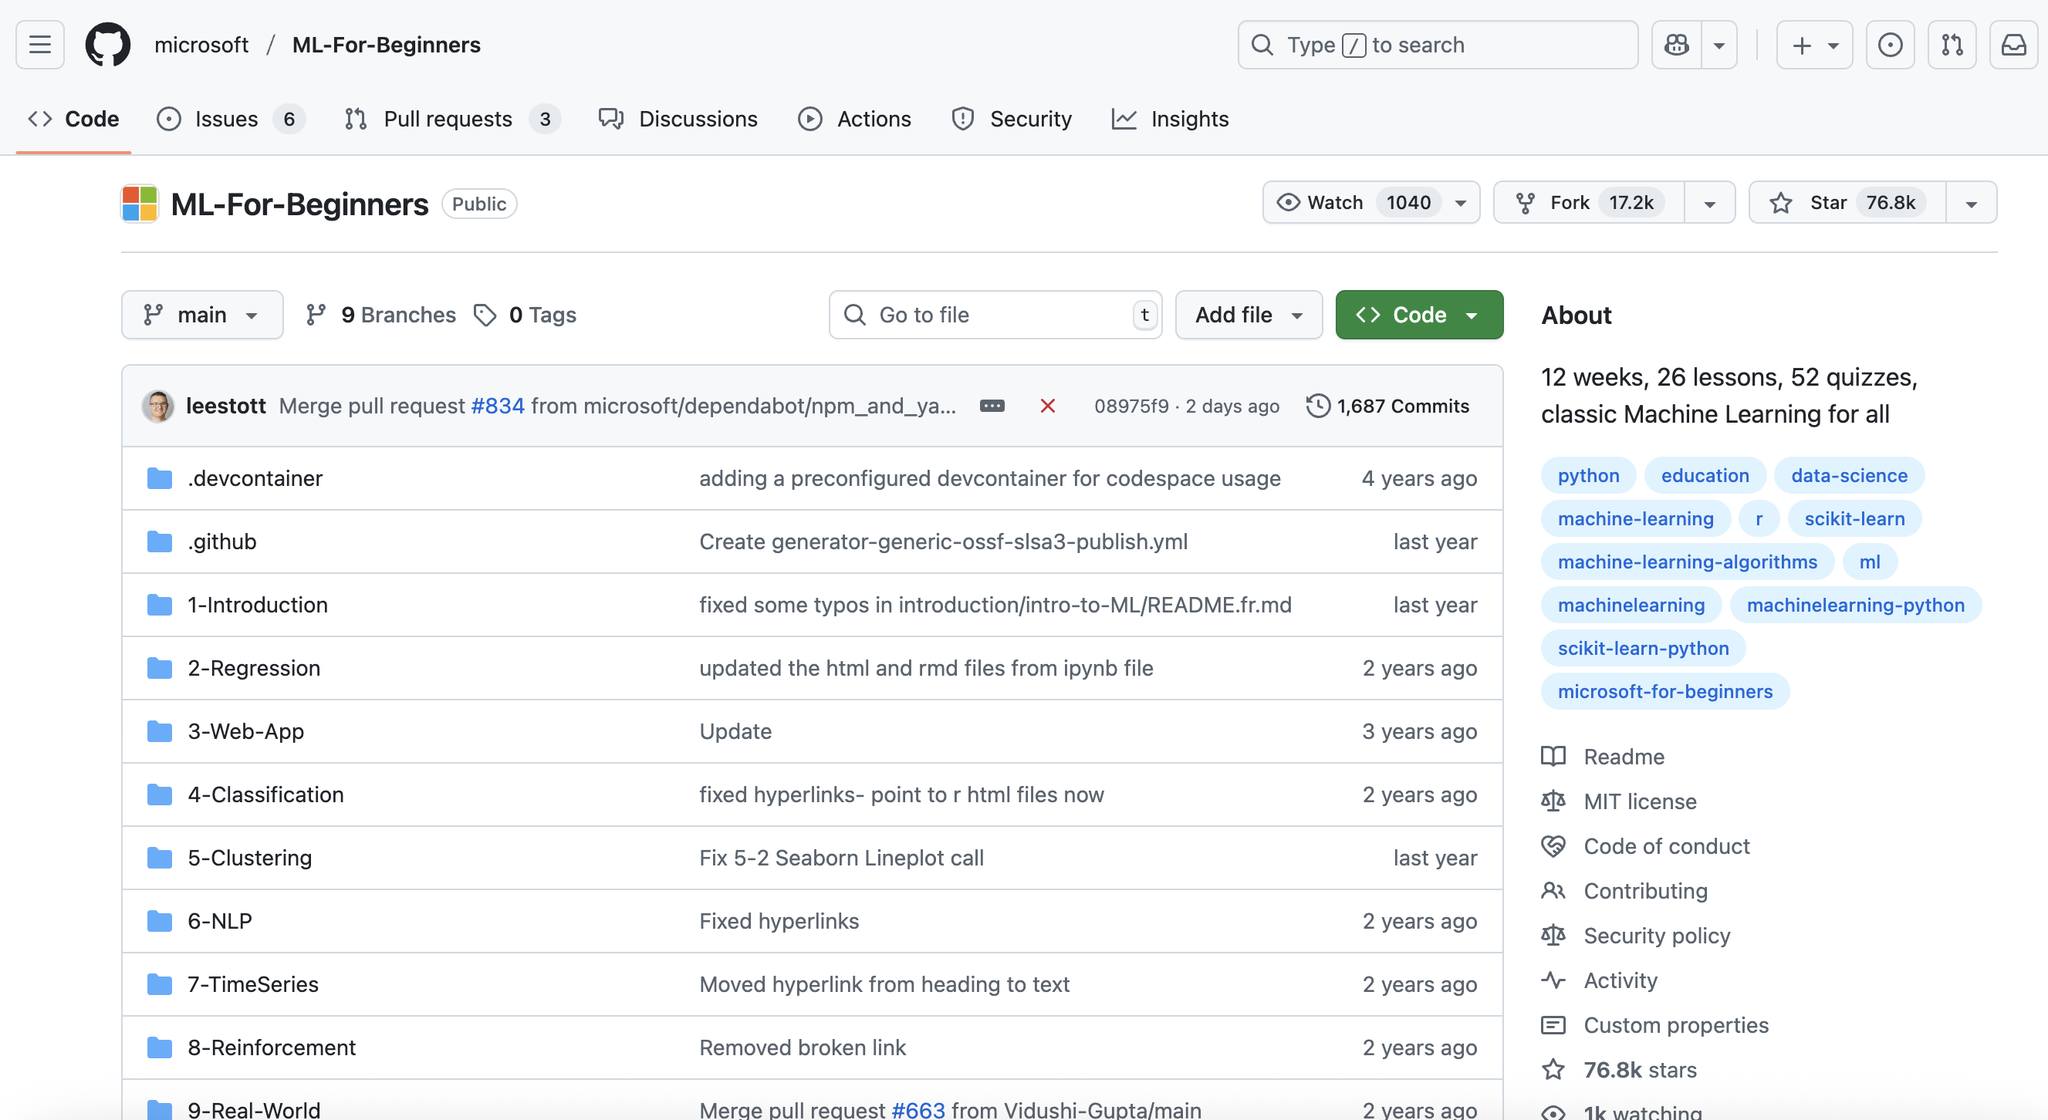Open the main branch selector dropdown
The width and height of the screenshot is (2048, 1120).
[202, 315]
